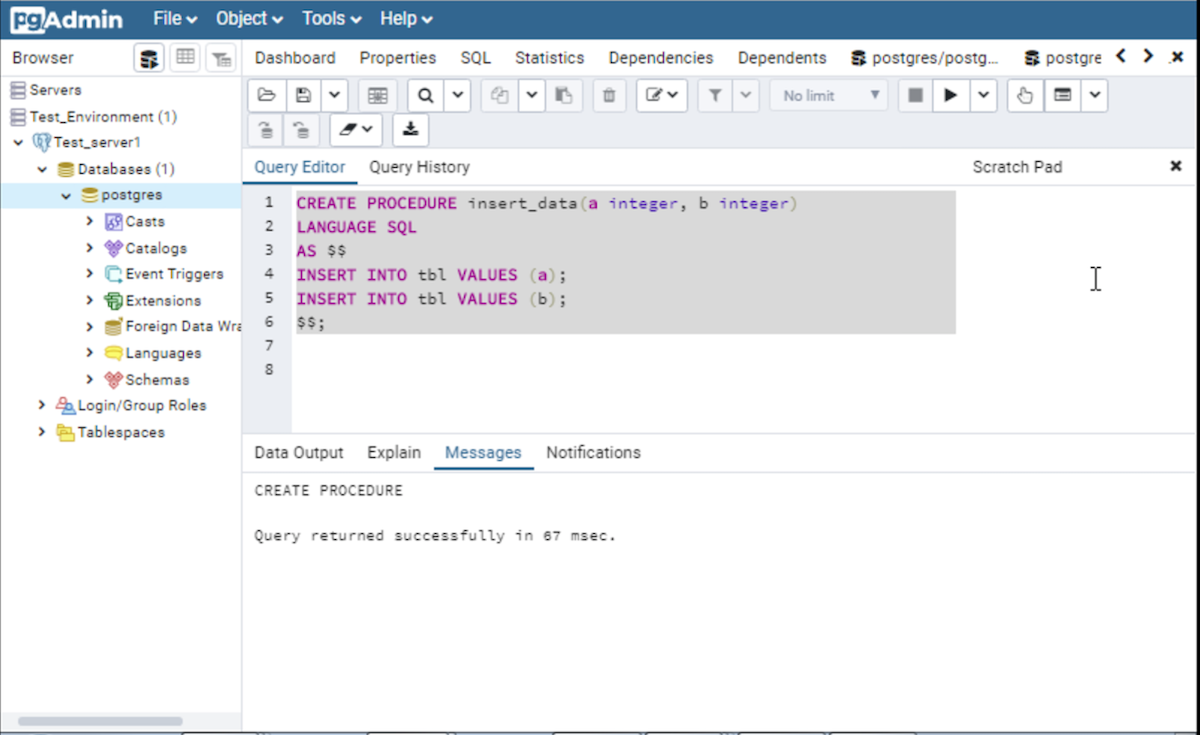
Task: Click the stop query square icon
Action: coord(914,96)
